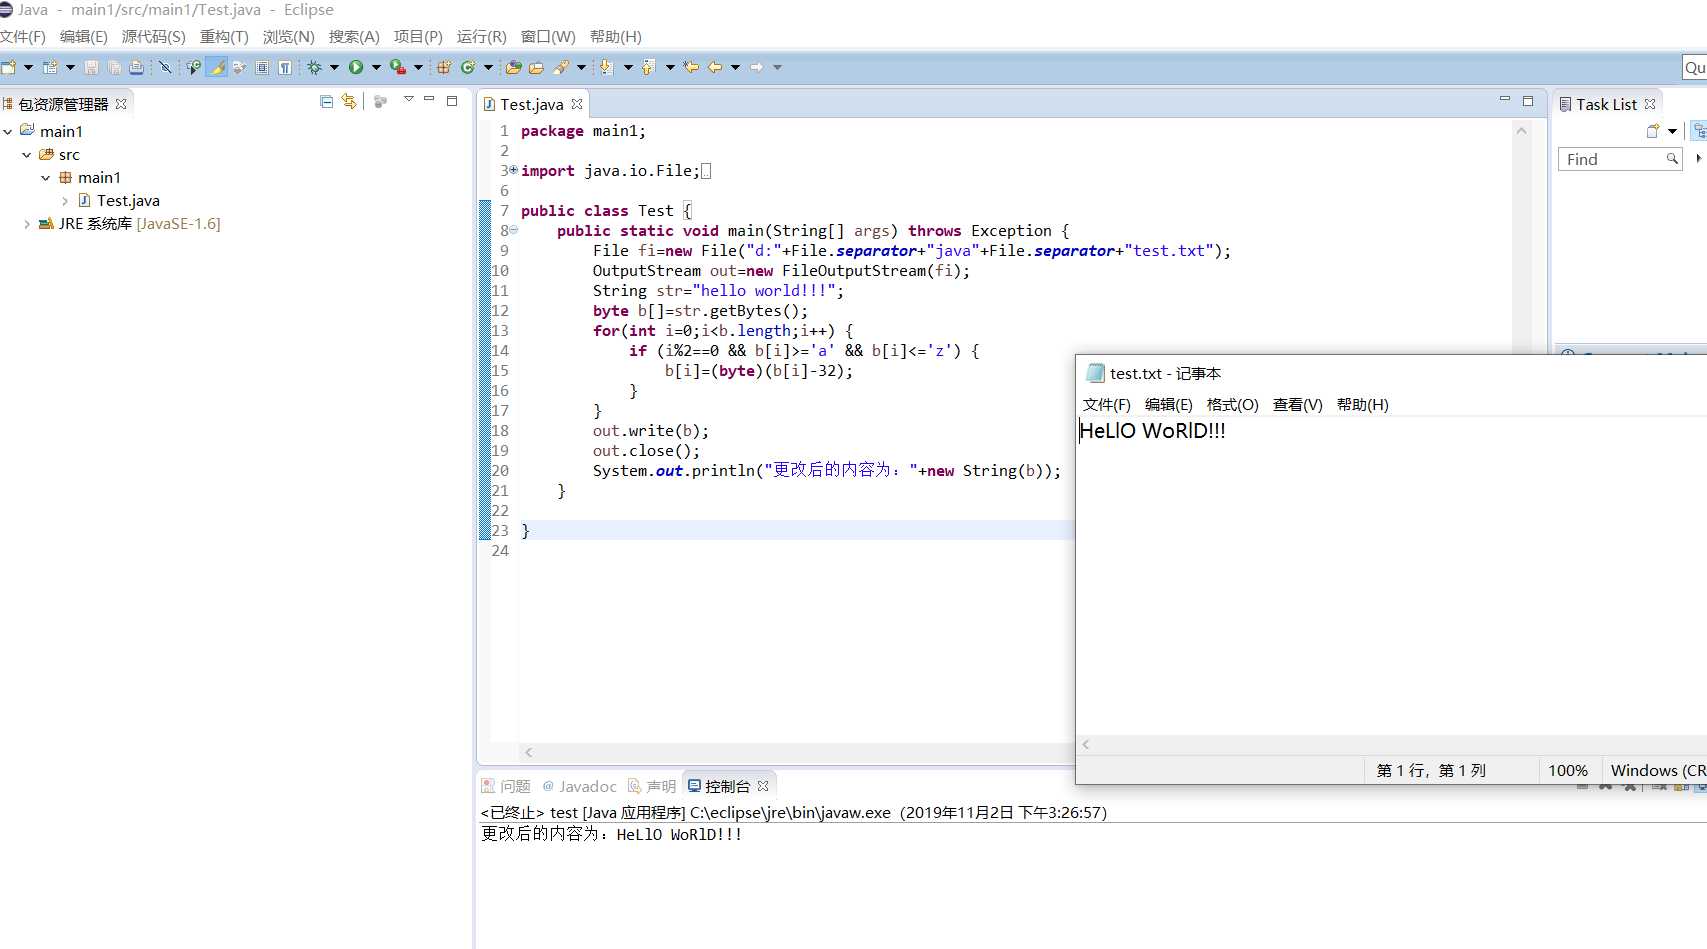Viewport: 1707px width, 949px height.
Task: Minimize the package explorer view
Action: point(429,99)
